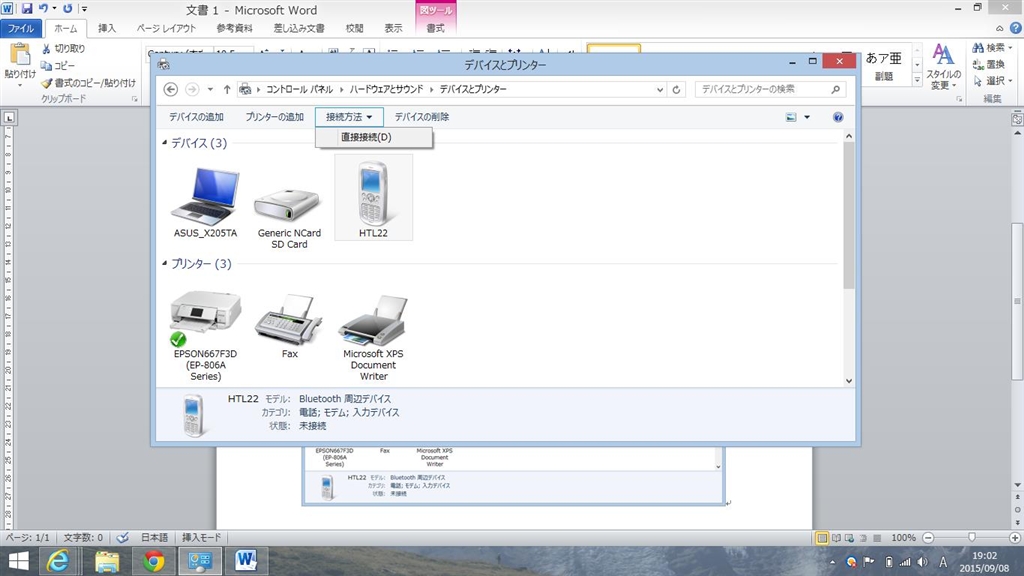Click デバイスの削除 in the command bar

(x=421, y=117)
